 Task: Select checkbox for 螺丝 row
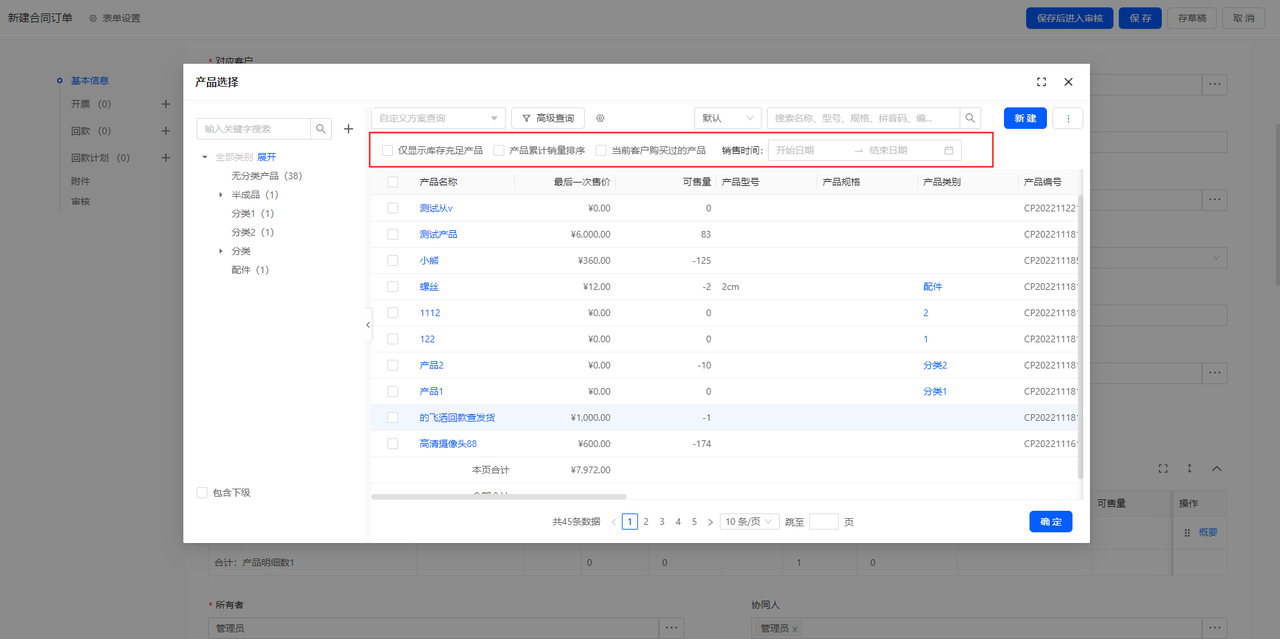point(393,286)
